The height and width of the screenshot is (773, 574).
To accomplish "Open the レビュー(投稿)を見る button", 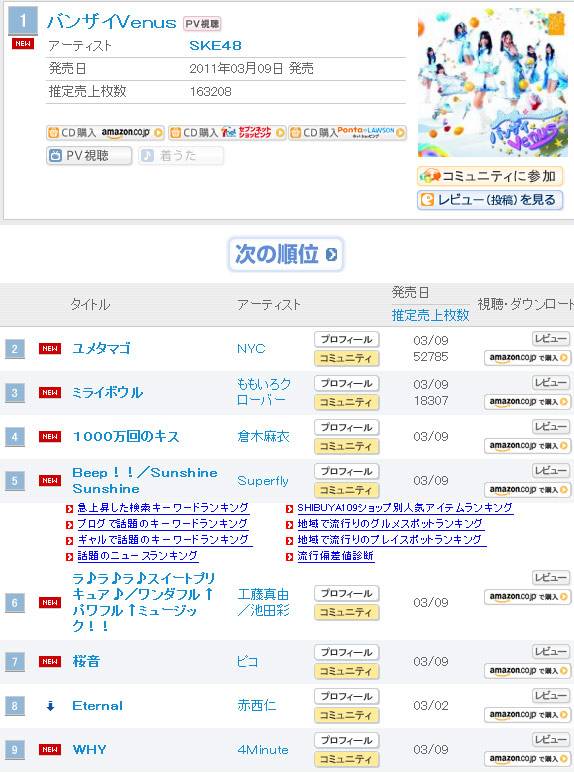I will [x=490, y=200].
